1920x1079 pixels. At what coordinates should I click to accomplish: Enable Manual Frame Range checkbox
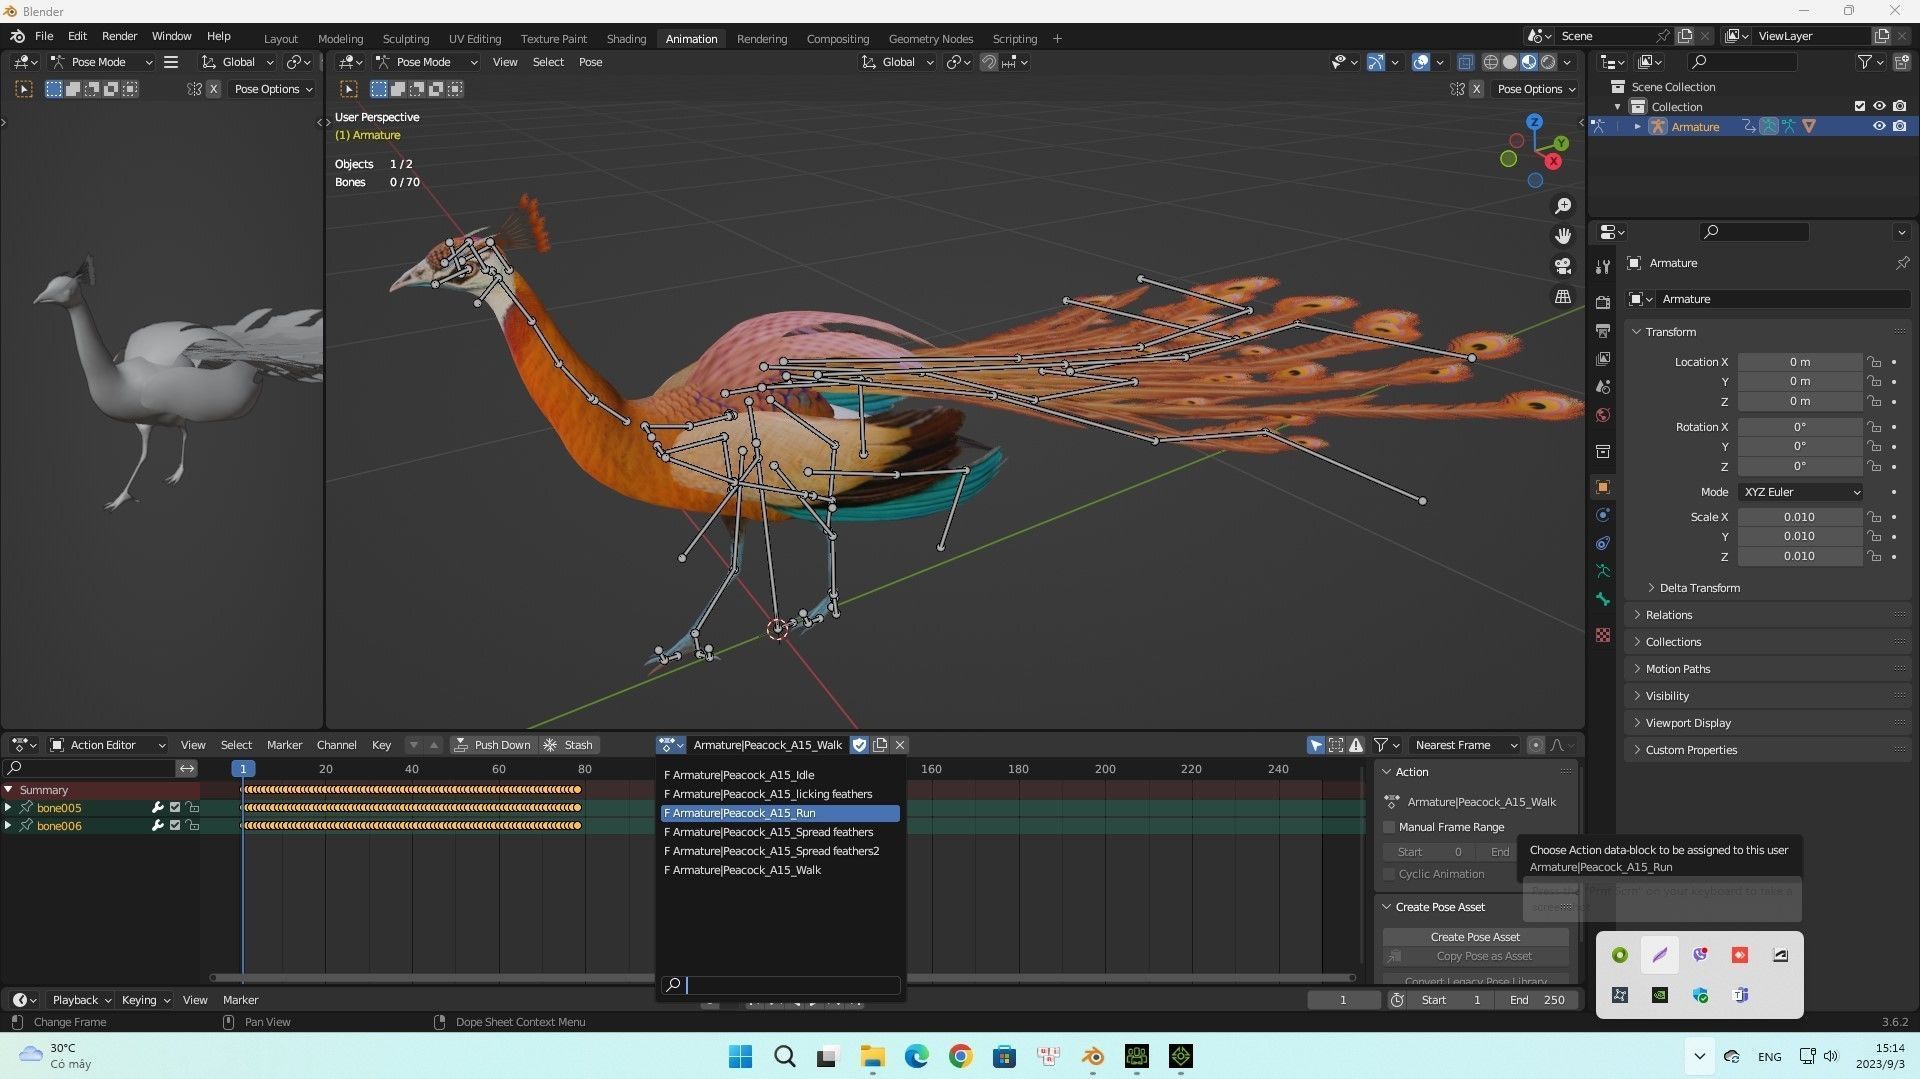click(x=1389, y=827)
